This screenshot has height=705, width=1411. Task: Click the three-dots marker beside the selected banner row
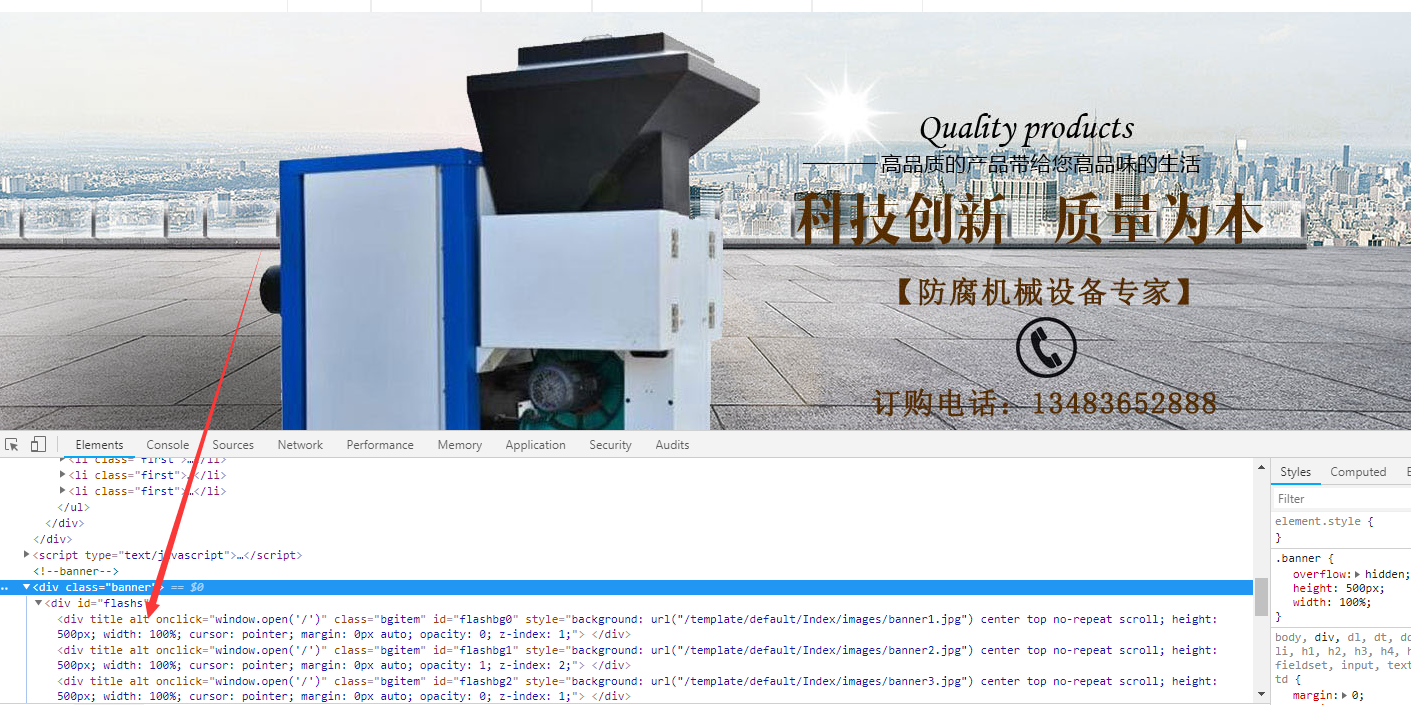(6, 588)
